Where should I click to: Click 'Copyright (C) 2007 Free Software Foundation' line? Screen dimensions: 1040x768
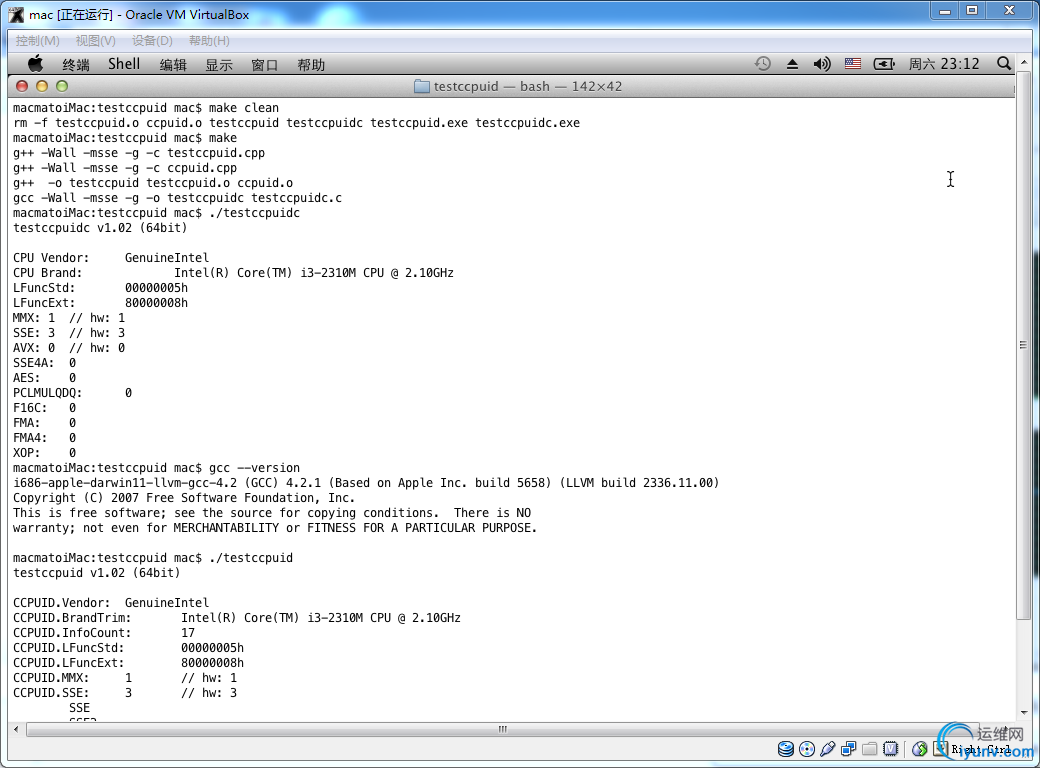184,497
